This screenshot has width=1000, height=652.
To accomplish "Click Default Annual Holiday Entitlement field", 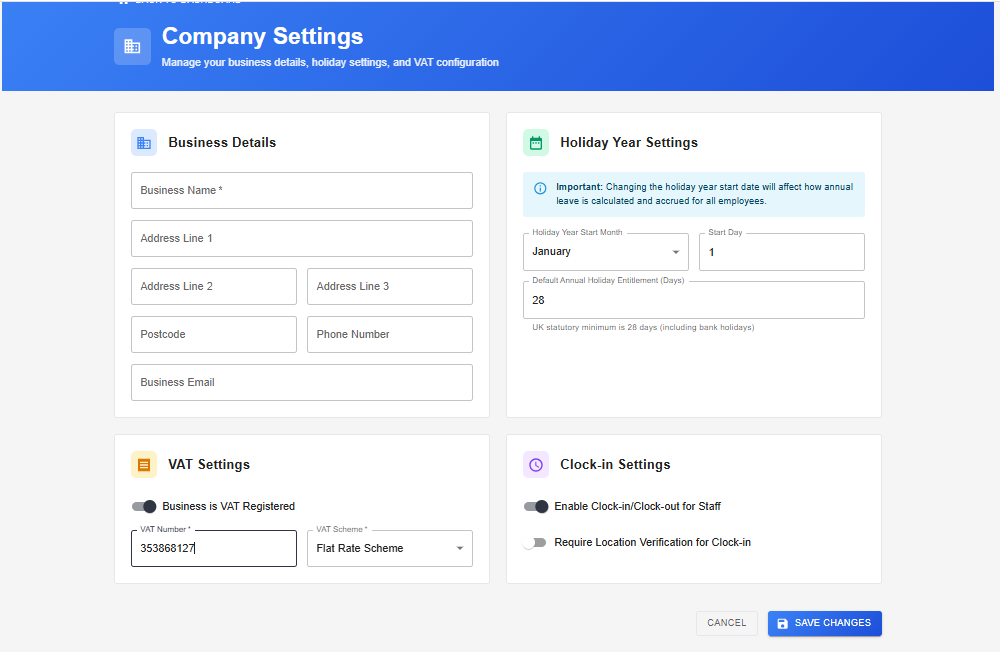I will (x=694, y=300).
